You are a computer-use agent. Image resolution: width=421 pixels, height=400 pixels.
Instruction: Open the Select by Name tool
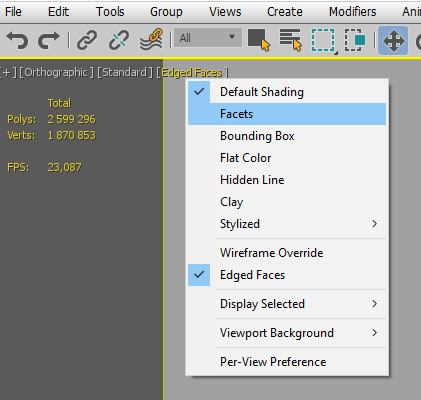click(x=291, y=40)
